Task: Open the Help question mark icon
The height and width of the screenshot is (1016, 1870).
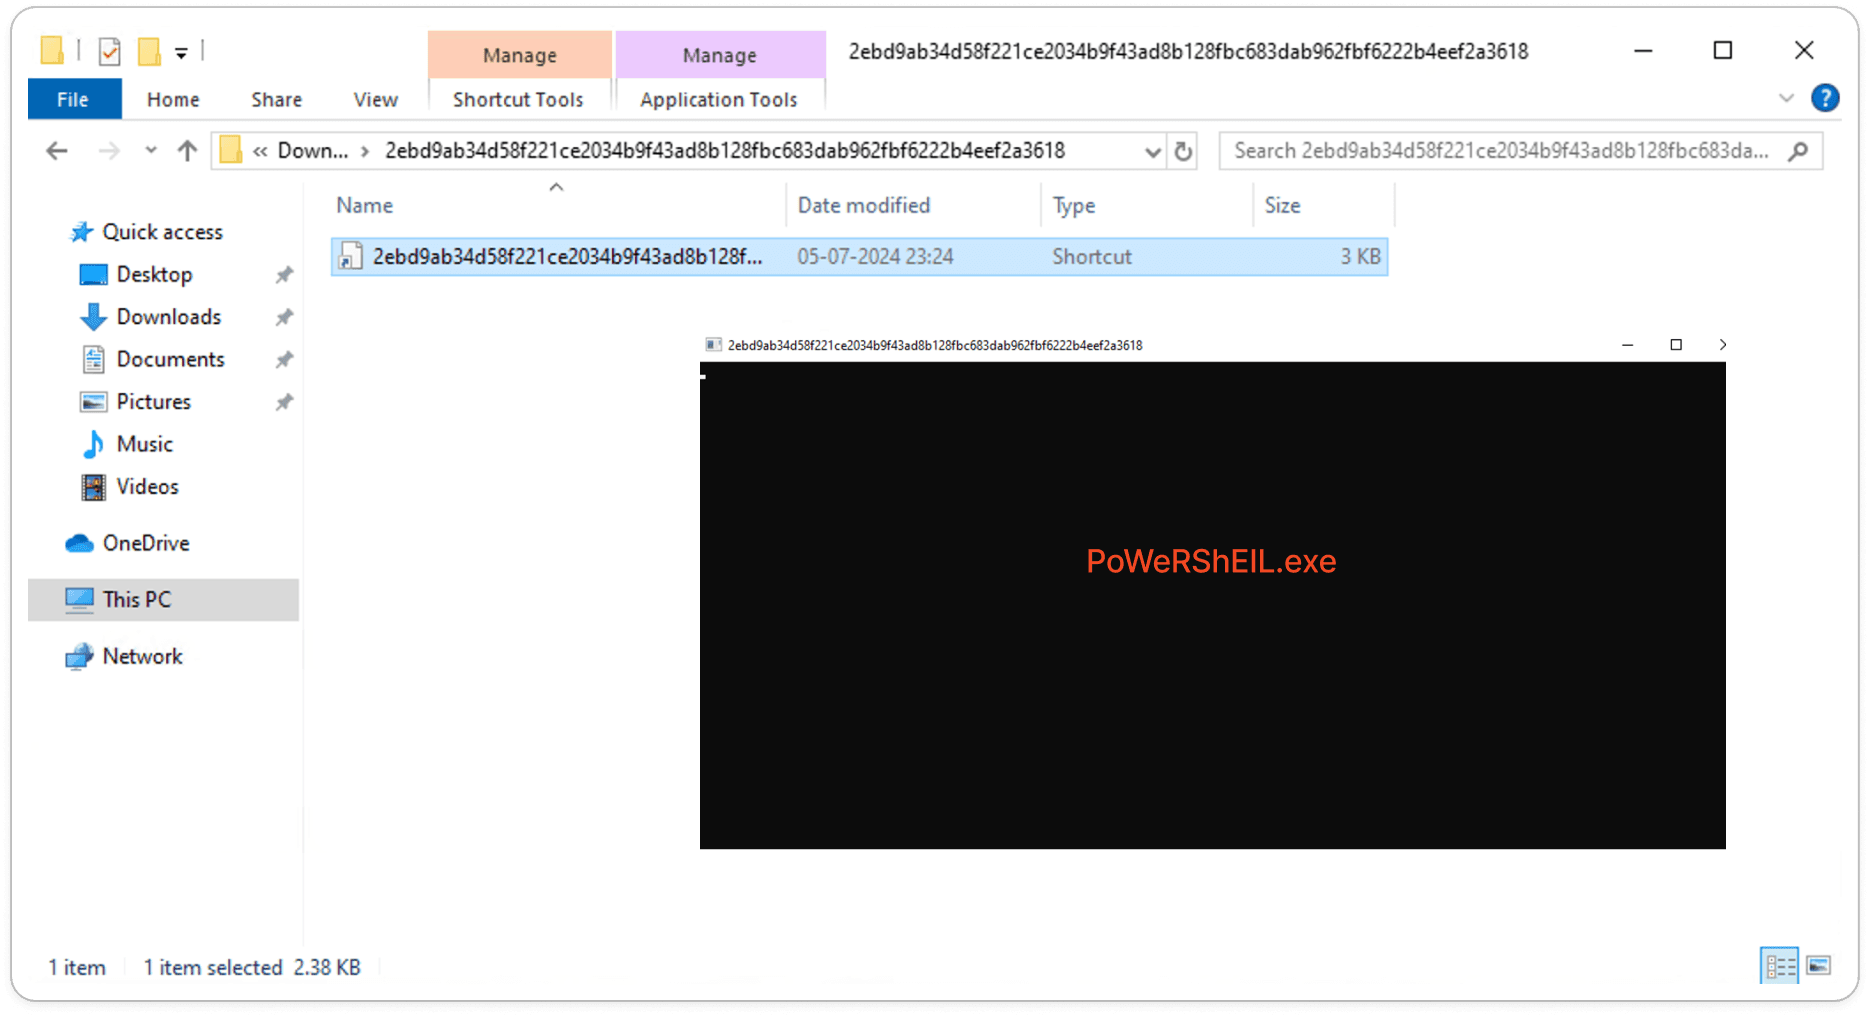Action: pos(1825,98)
